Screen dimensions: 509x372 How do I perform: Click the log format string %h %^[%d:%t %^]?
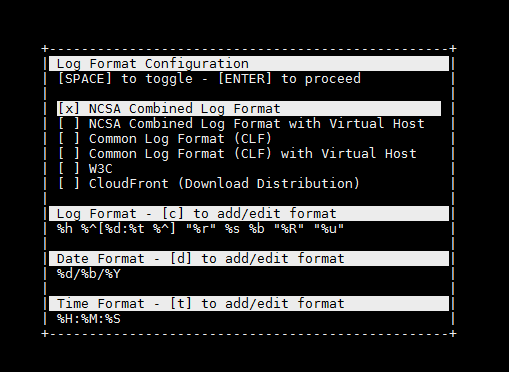coord(116,229)
